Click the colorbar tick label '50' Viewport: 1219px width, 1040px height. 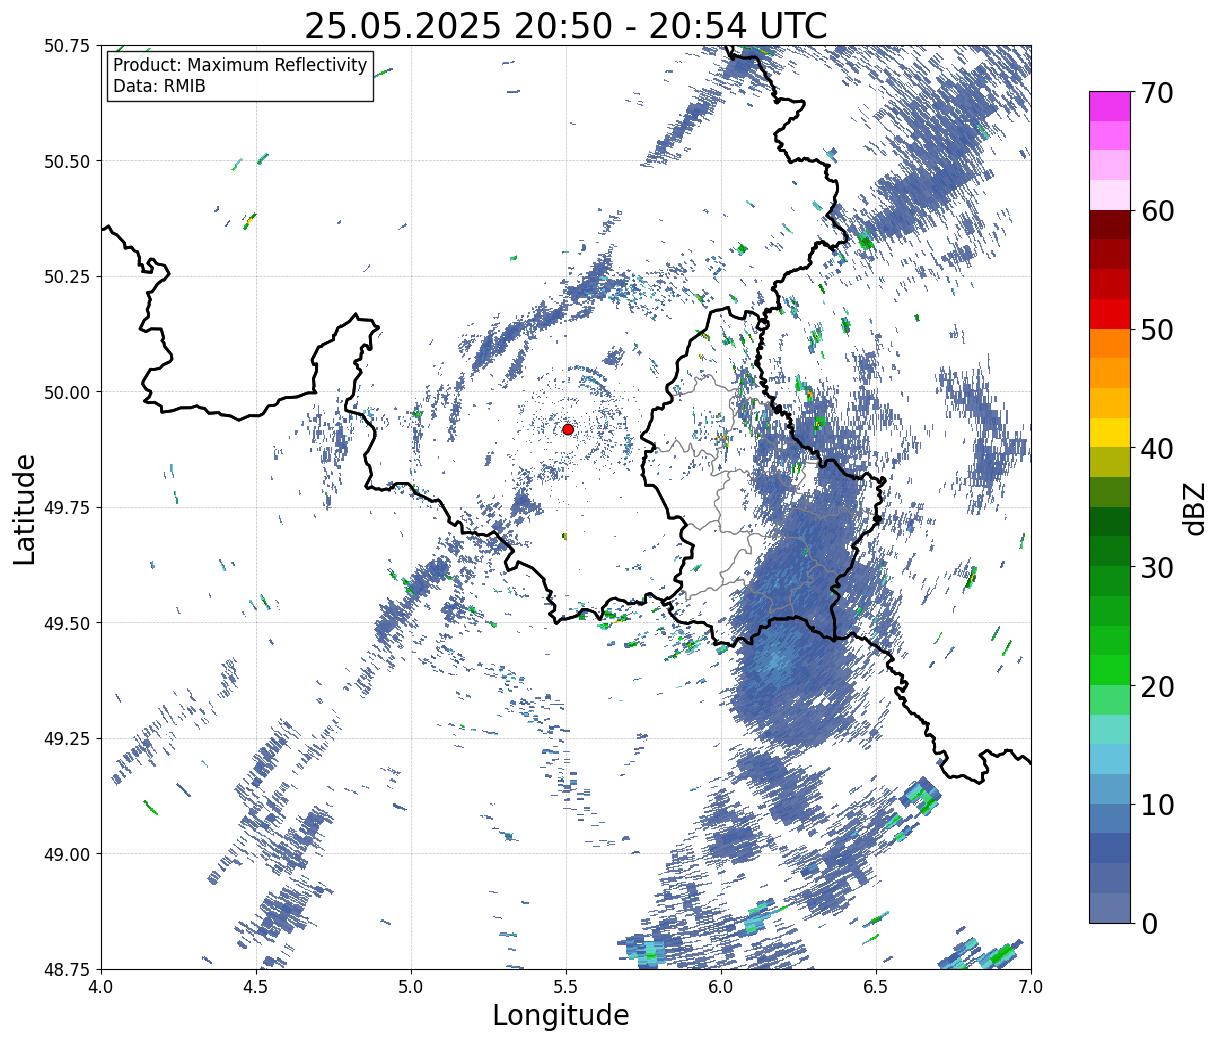coord(1157,330)
